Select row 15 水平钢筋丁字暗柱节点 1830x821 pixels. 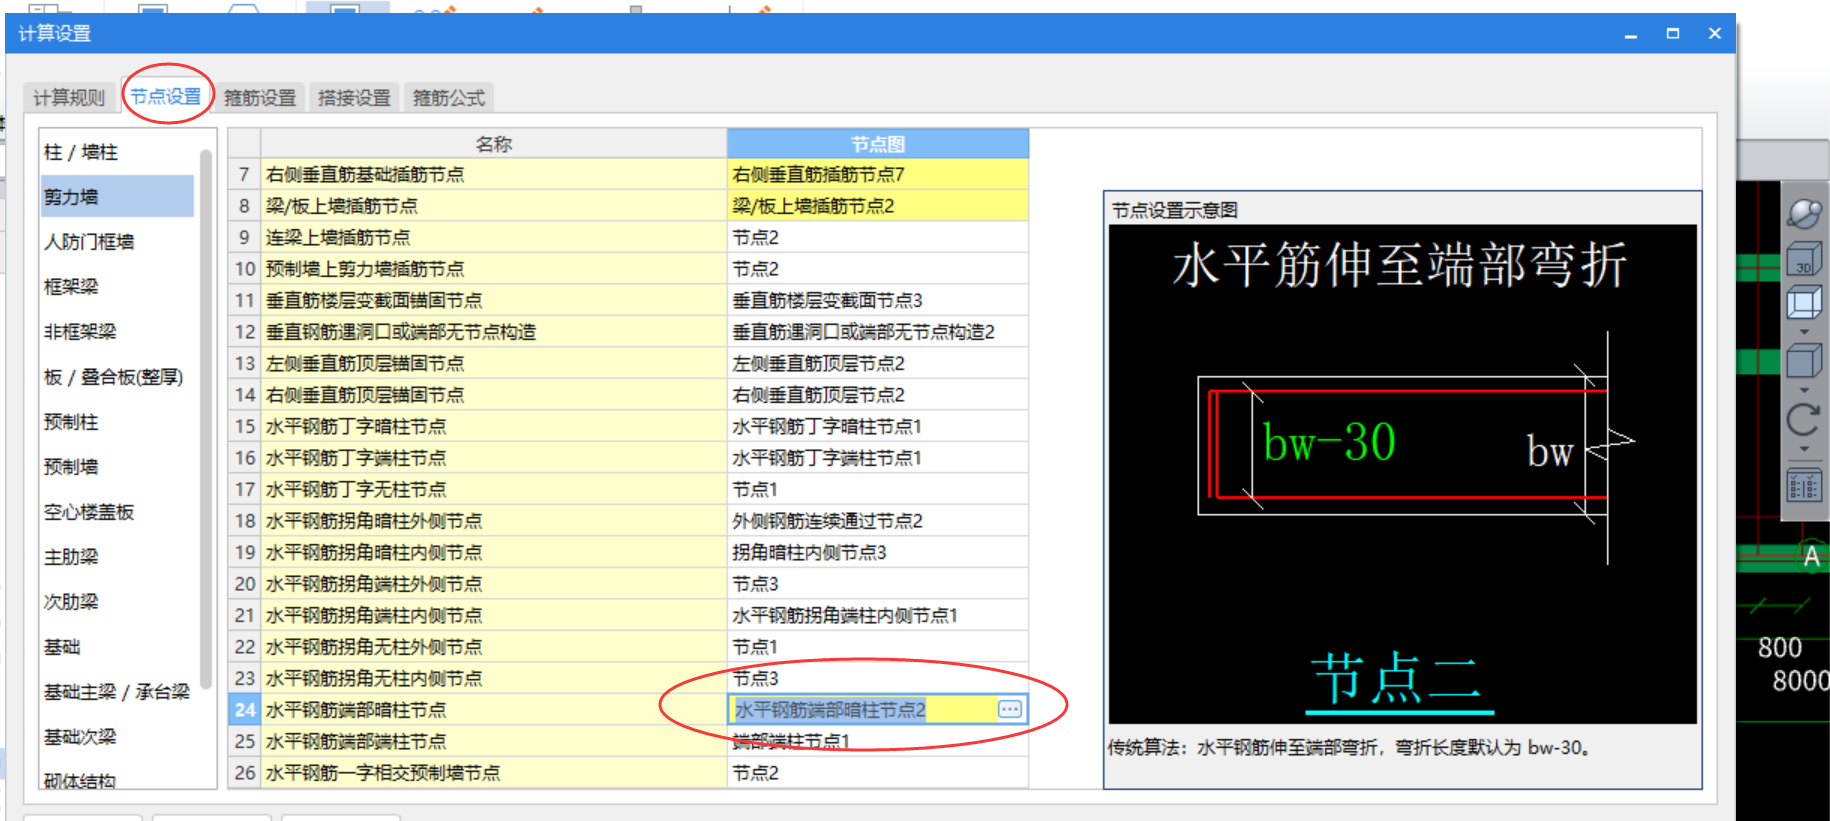point(494,426)
